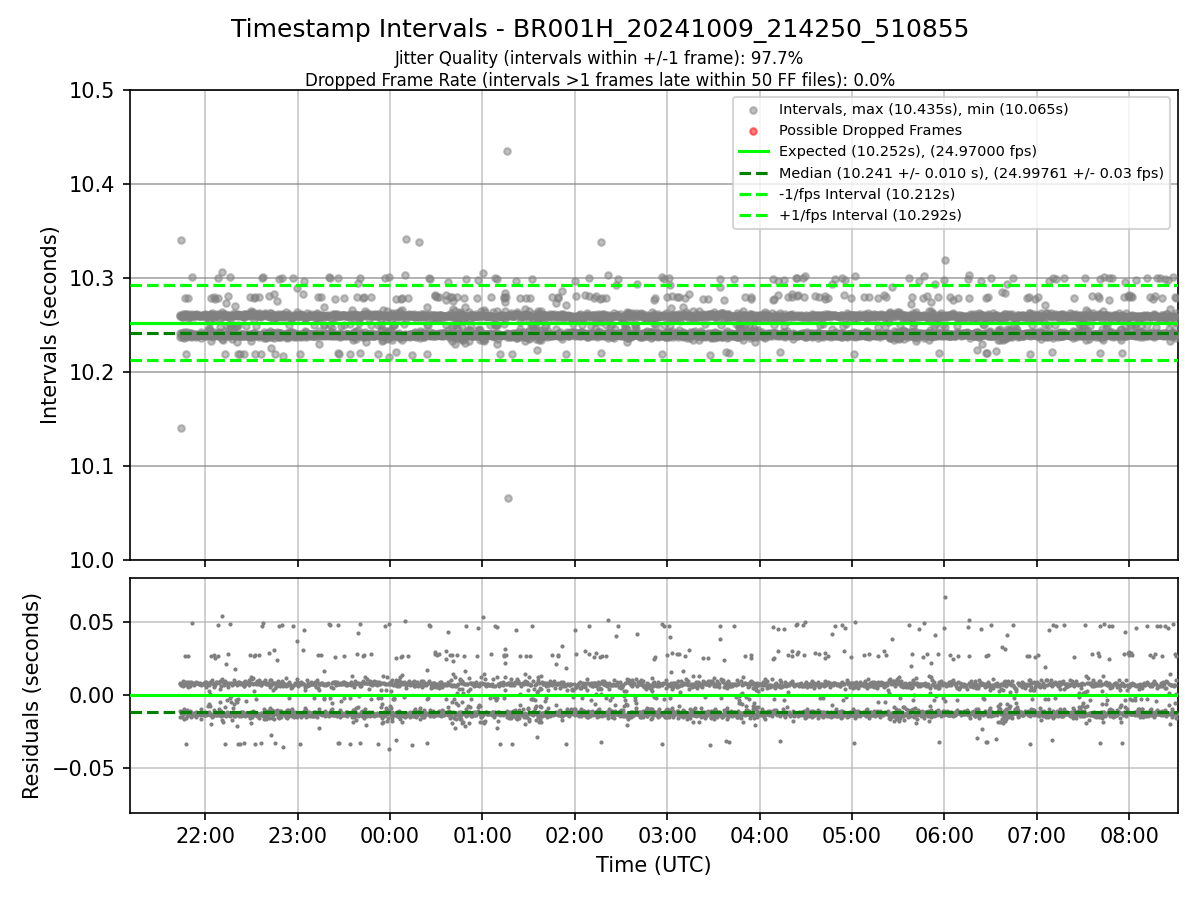Click the '00:00' x-axis tick label
Viewport: 1200px width, 900px height.
click(390, 834)
